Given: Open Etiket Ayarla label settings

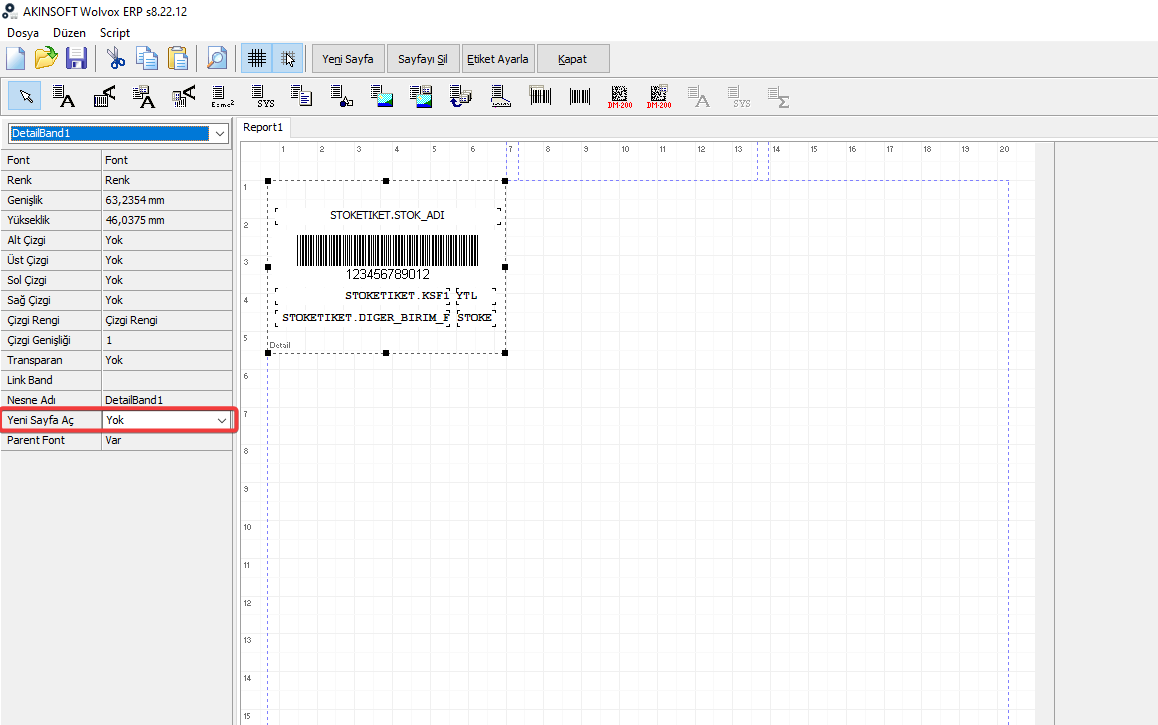Looking at the screenshot, I should 498,59.
